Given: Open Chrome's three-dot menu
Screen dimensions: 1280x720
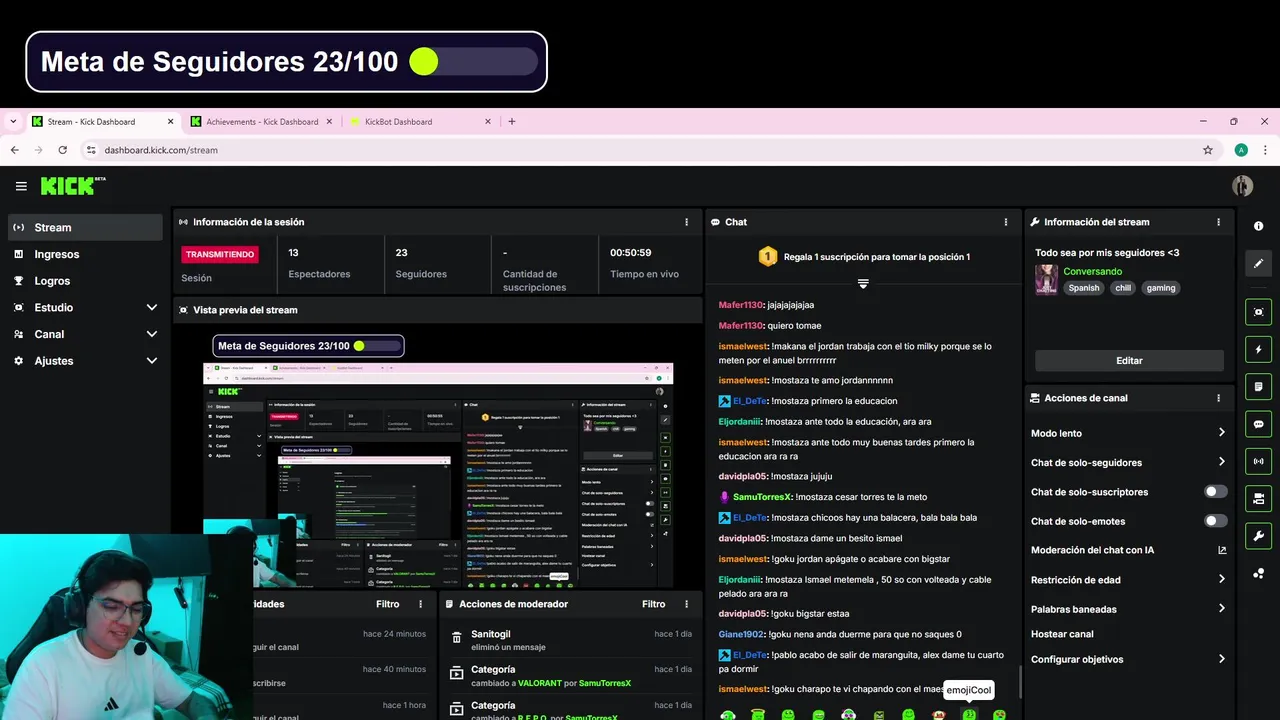Looking at the screenshot, I should click(1265, 150).
